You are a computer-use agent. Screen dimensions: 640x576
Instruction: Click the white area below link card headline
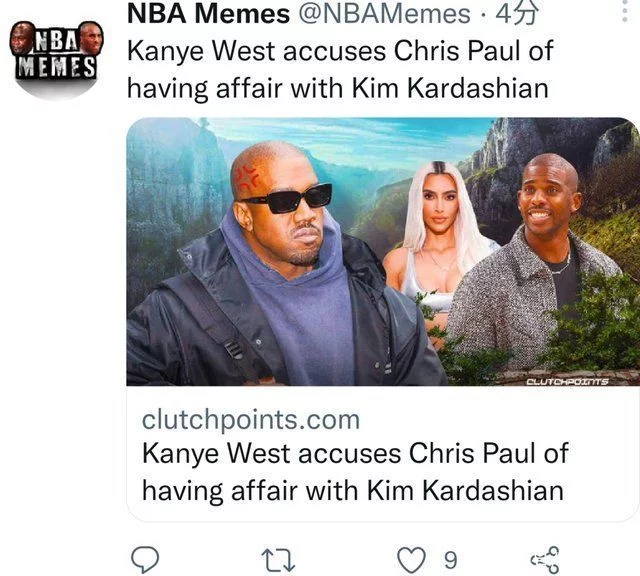tap(383, 513)
